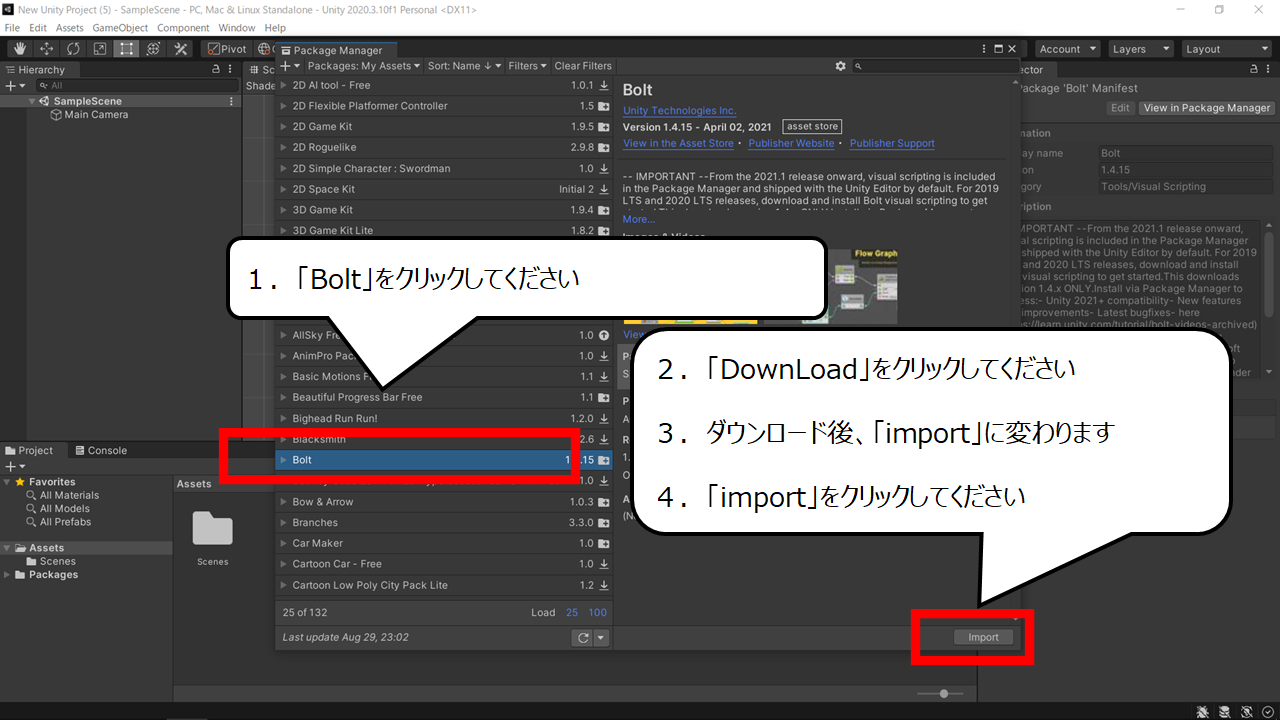This screenshot has height=720, width=1280.
Task: Select the 2D Roguelike package
Action: (444, 148)
